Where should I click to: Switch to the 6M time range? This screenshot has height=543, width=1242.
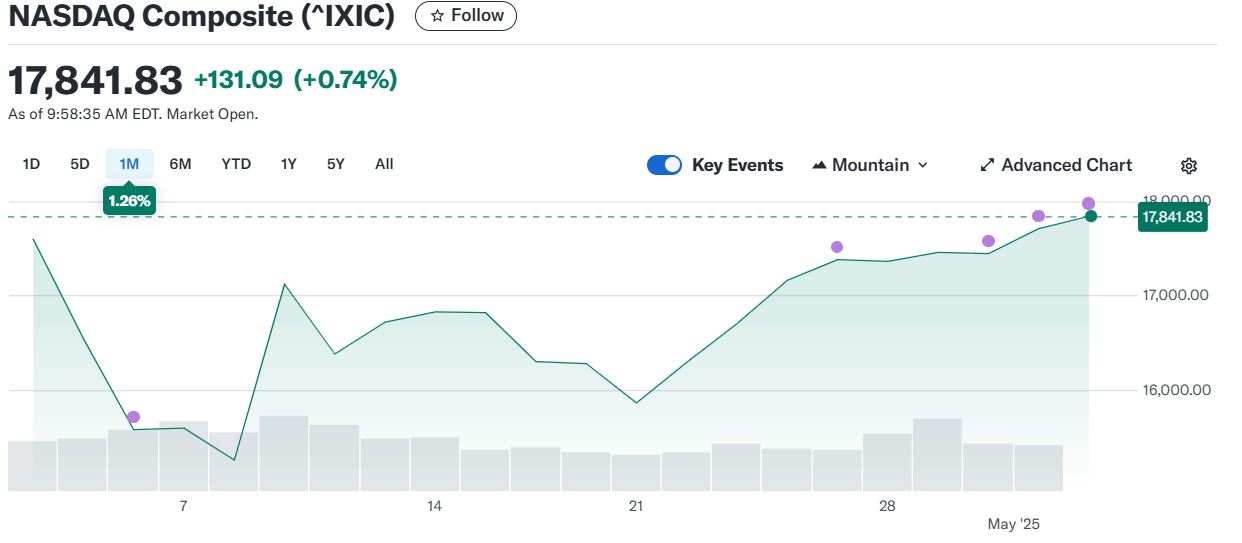click(180, 164)
